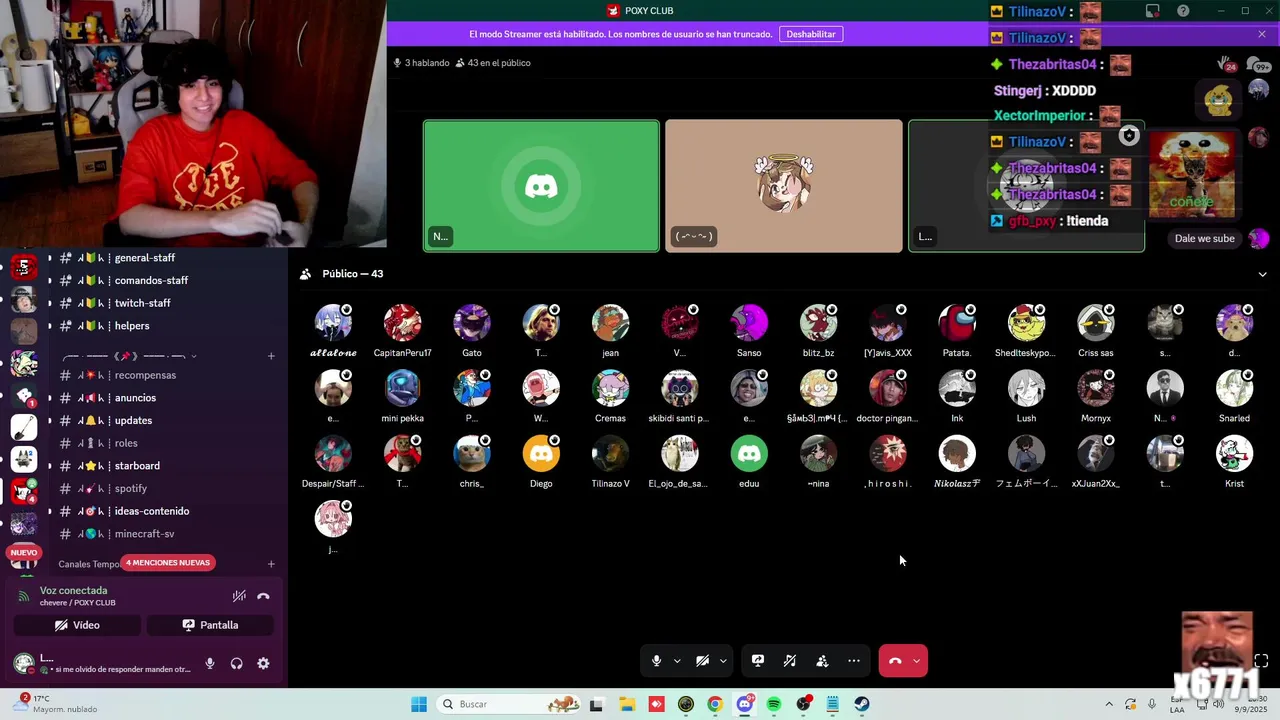The image size is (1280, 720).
Task: Mute microphone in the call control bar
Action: click(x=656, y=661)
